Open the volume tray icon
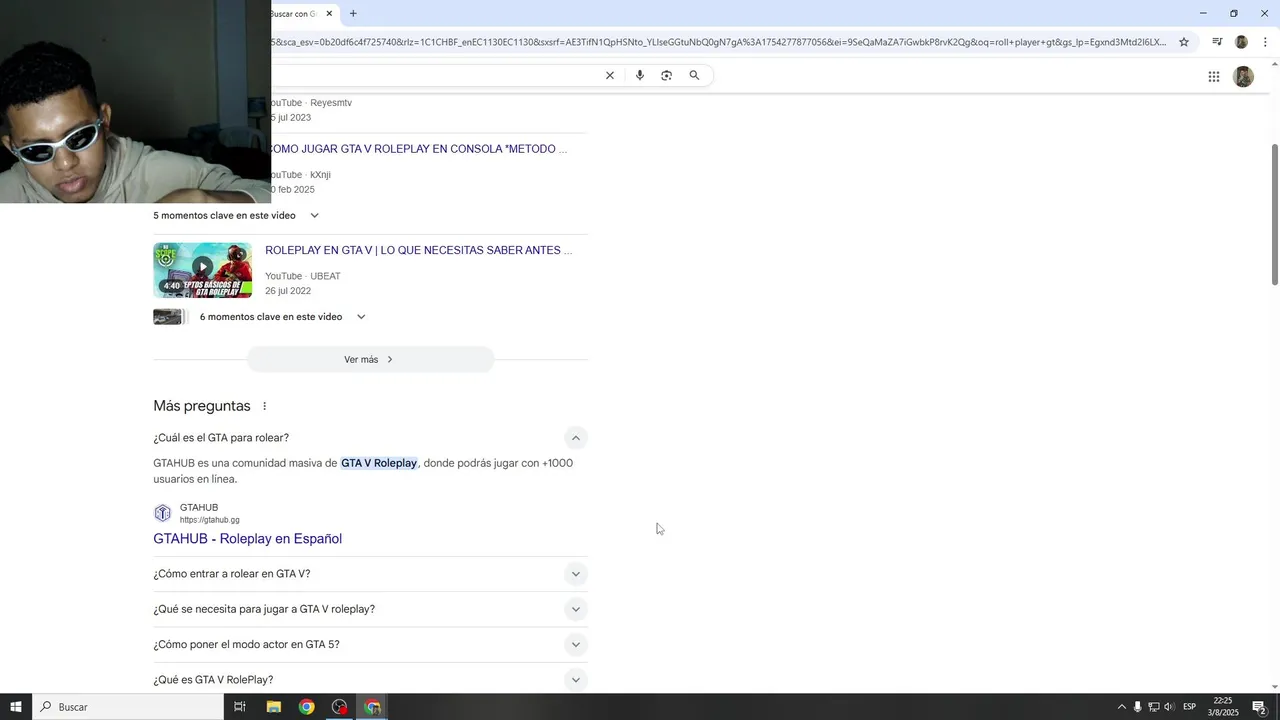 point(1169,707)
